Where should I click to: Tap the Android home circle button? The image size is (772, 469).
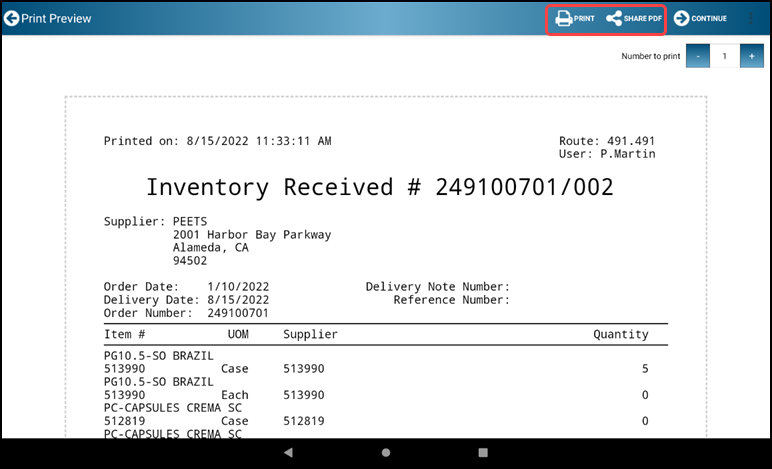click(386, 452)
